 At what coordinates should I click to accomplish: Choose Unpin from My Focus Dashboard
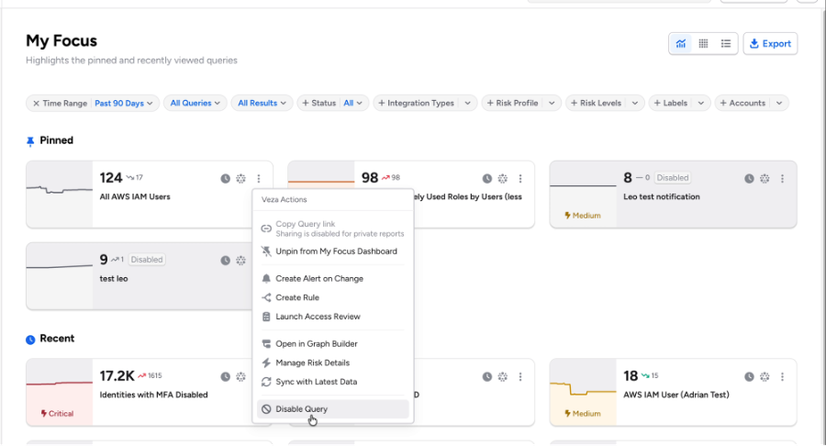point(332,251)
